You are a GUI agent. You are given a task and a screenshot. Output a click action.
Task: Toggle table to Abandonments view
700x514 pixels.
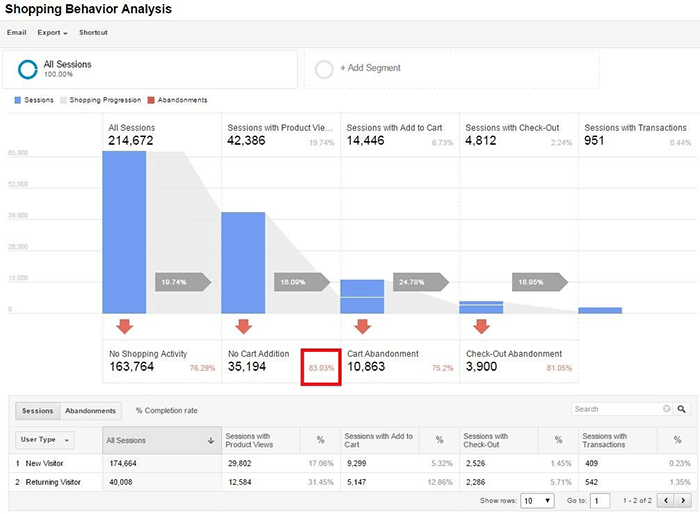click(89, 411)
